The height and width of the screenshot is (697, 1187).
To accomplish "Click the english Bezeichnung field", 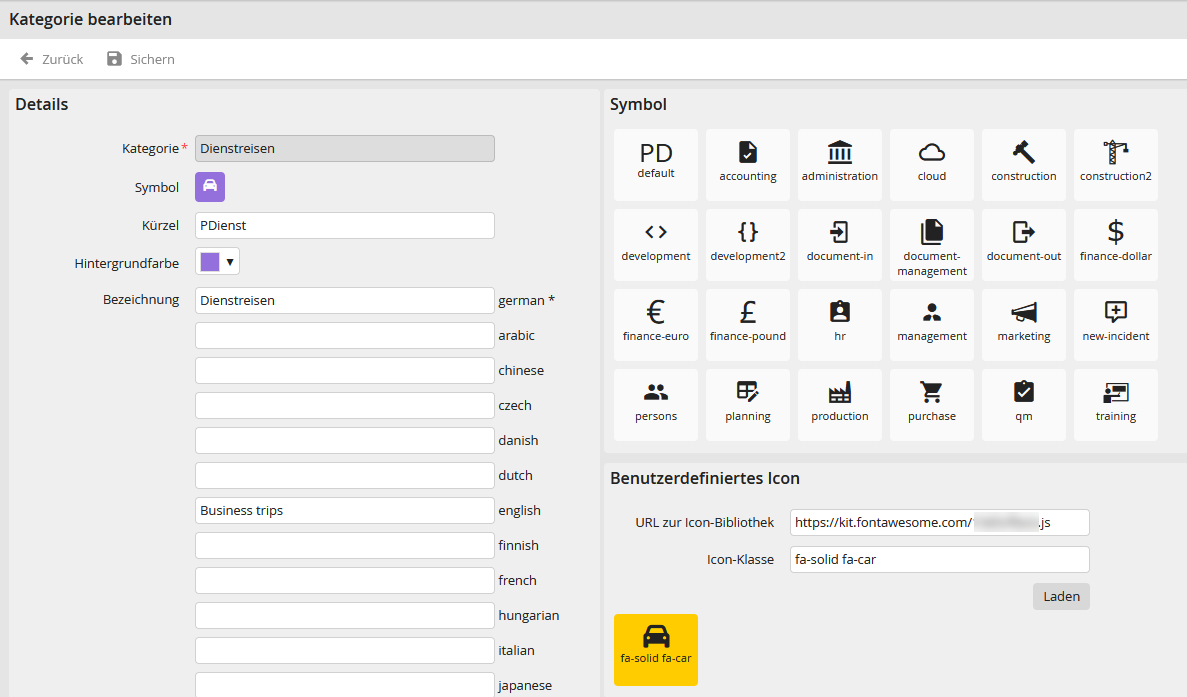I will pos(344,510).
